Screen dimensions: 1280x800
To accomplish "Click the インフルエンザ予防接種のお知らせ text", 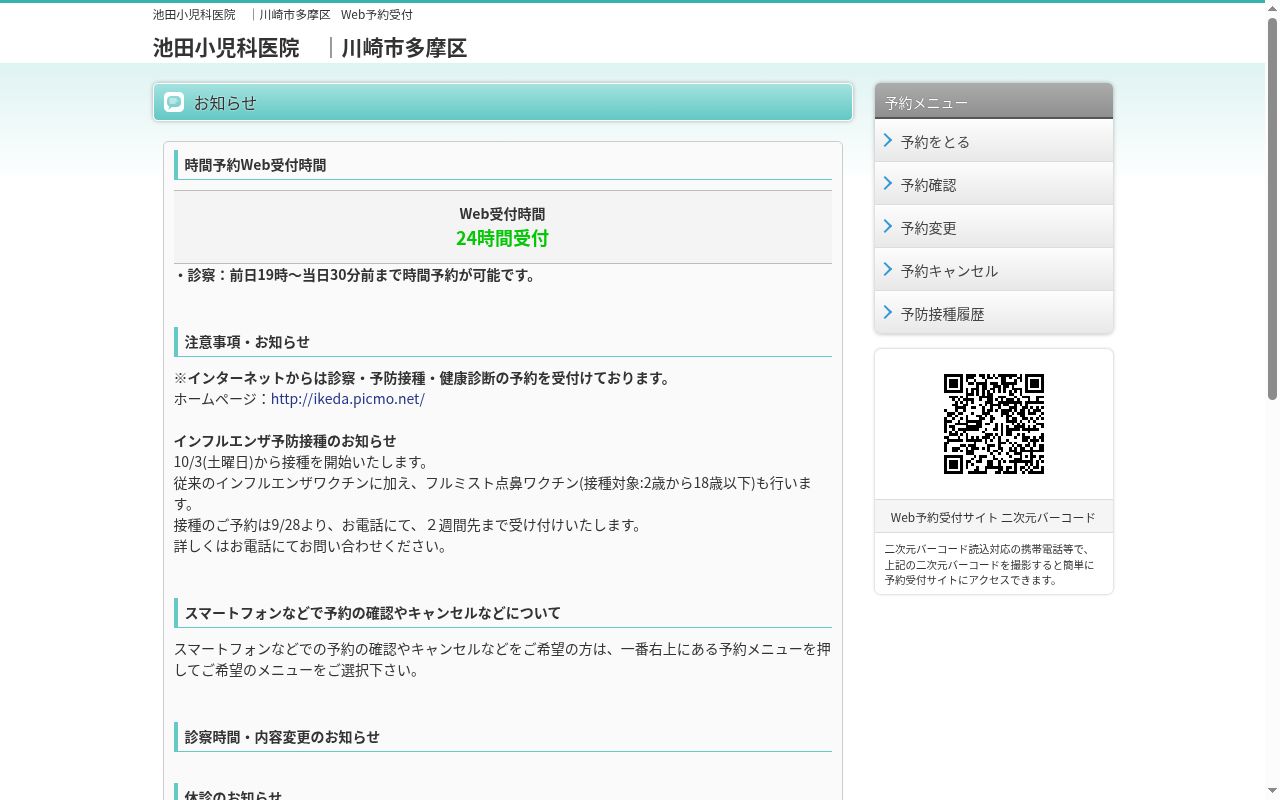I will [x=285, y=440].
